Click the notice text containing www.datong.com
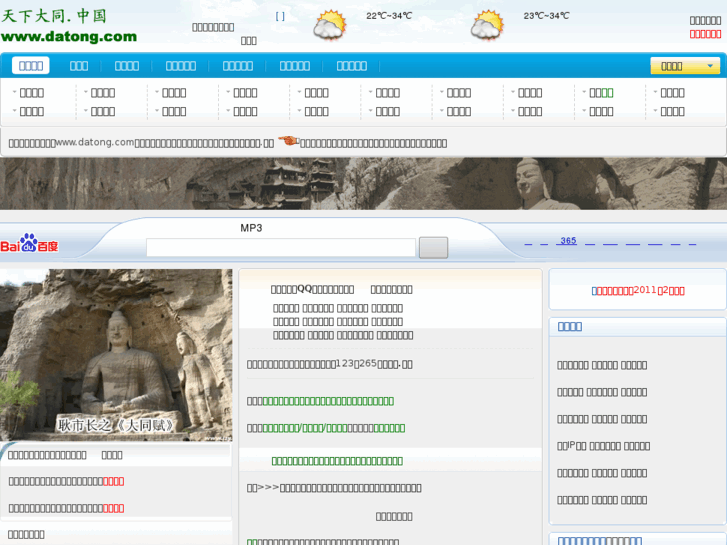The image size is (727, 545). [141, 143]
